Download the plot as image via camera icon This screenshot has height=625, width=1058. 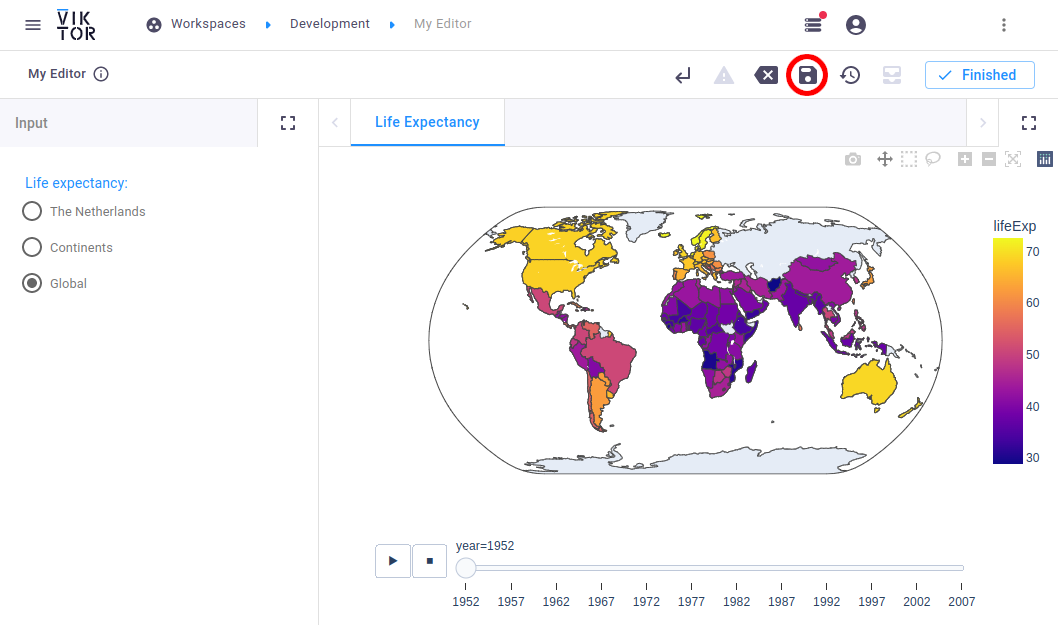click(x=852, y=159)
